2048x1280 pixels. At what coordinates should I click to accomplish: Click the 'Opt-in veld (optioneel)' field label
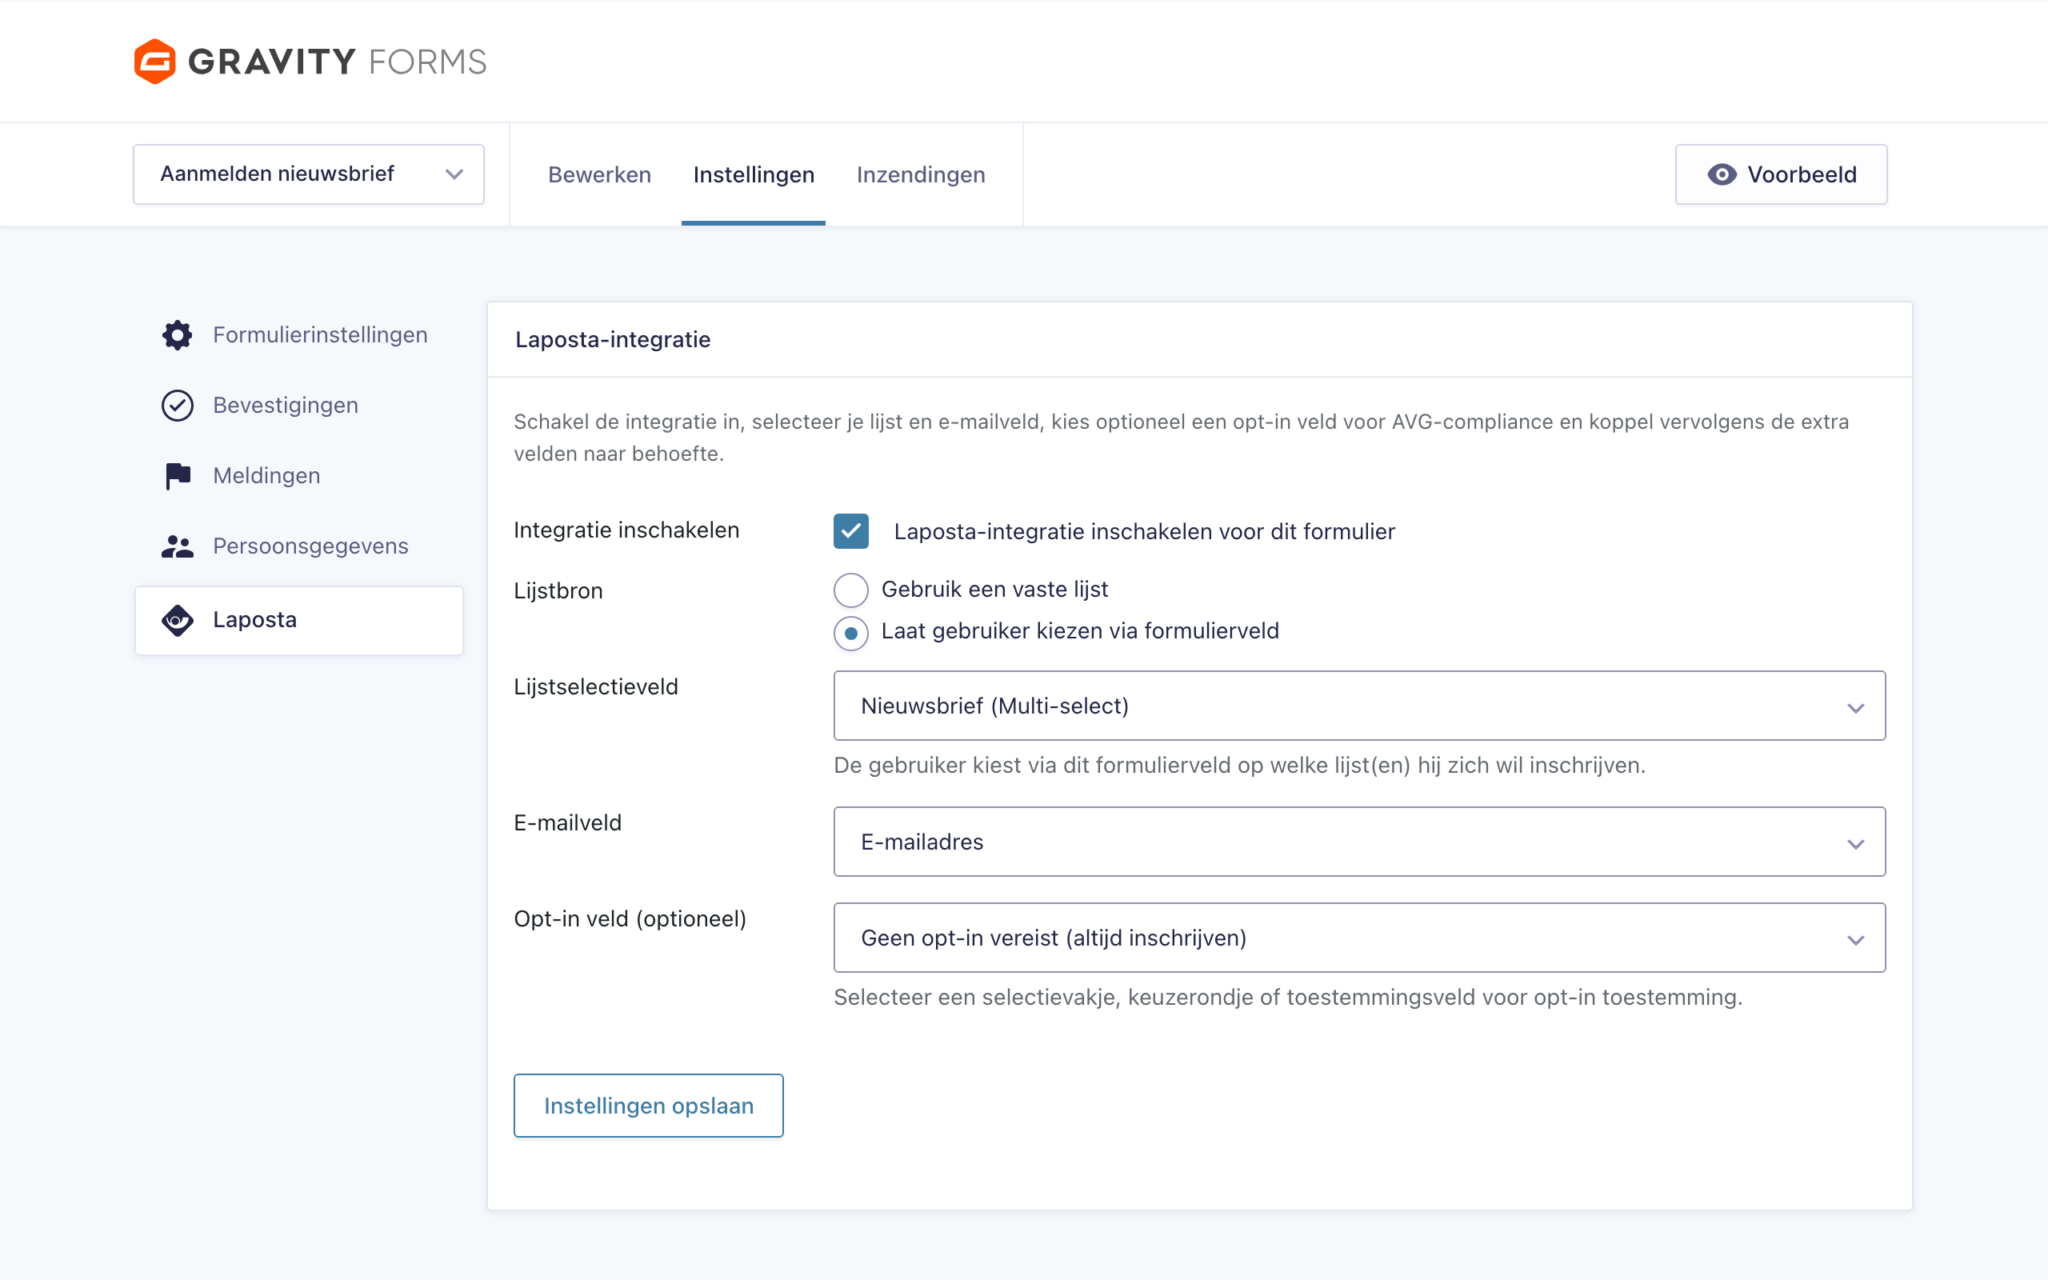[x=630, y=919]
